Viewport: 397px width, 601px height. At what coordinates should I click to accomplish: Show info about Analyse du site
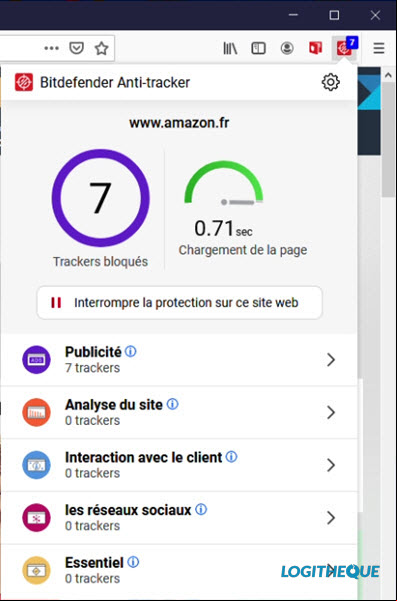click(173, 404)
